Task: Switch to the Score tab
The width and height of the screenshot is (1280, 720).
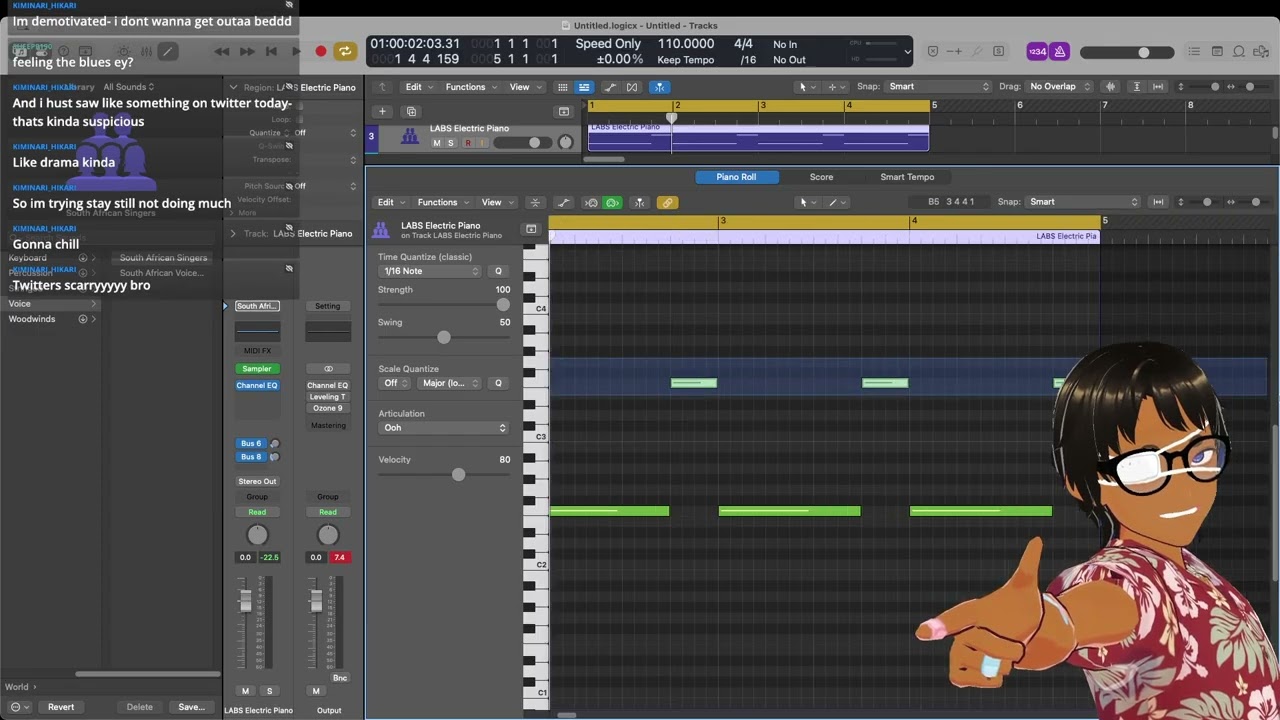Action: pos(821,177)
